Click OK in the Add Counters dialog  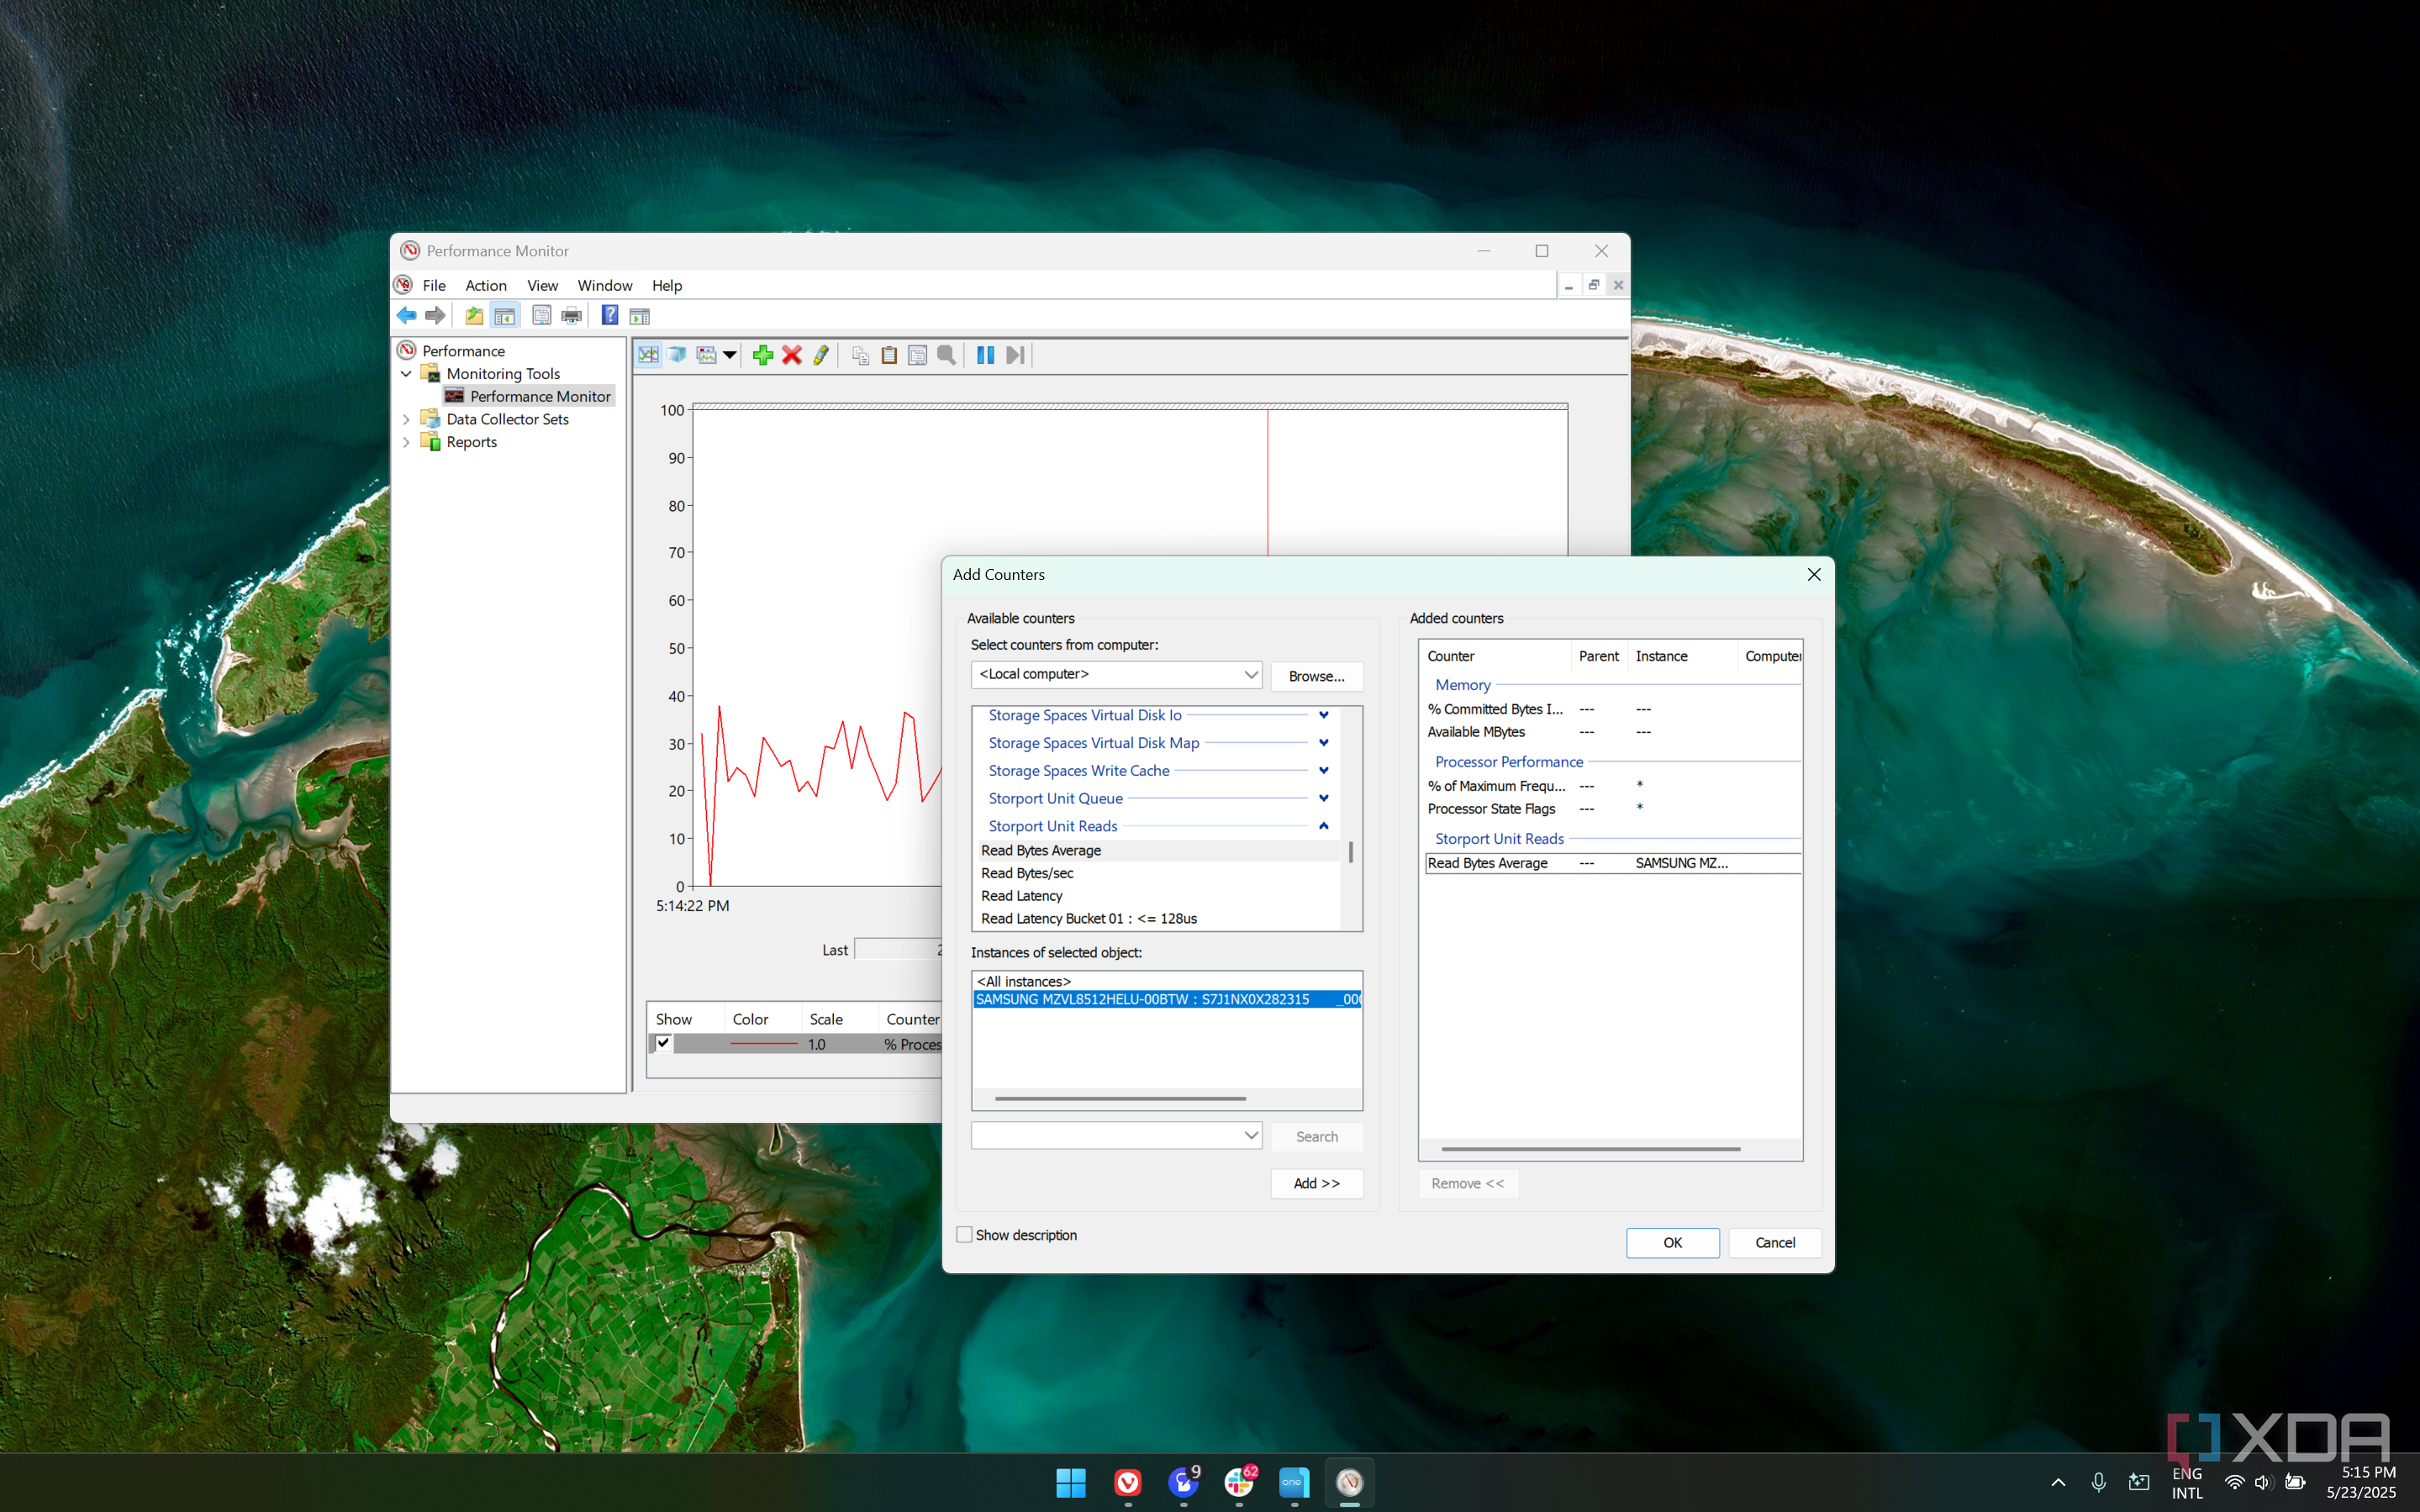click(1672, 1243)
